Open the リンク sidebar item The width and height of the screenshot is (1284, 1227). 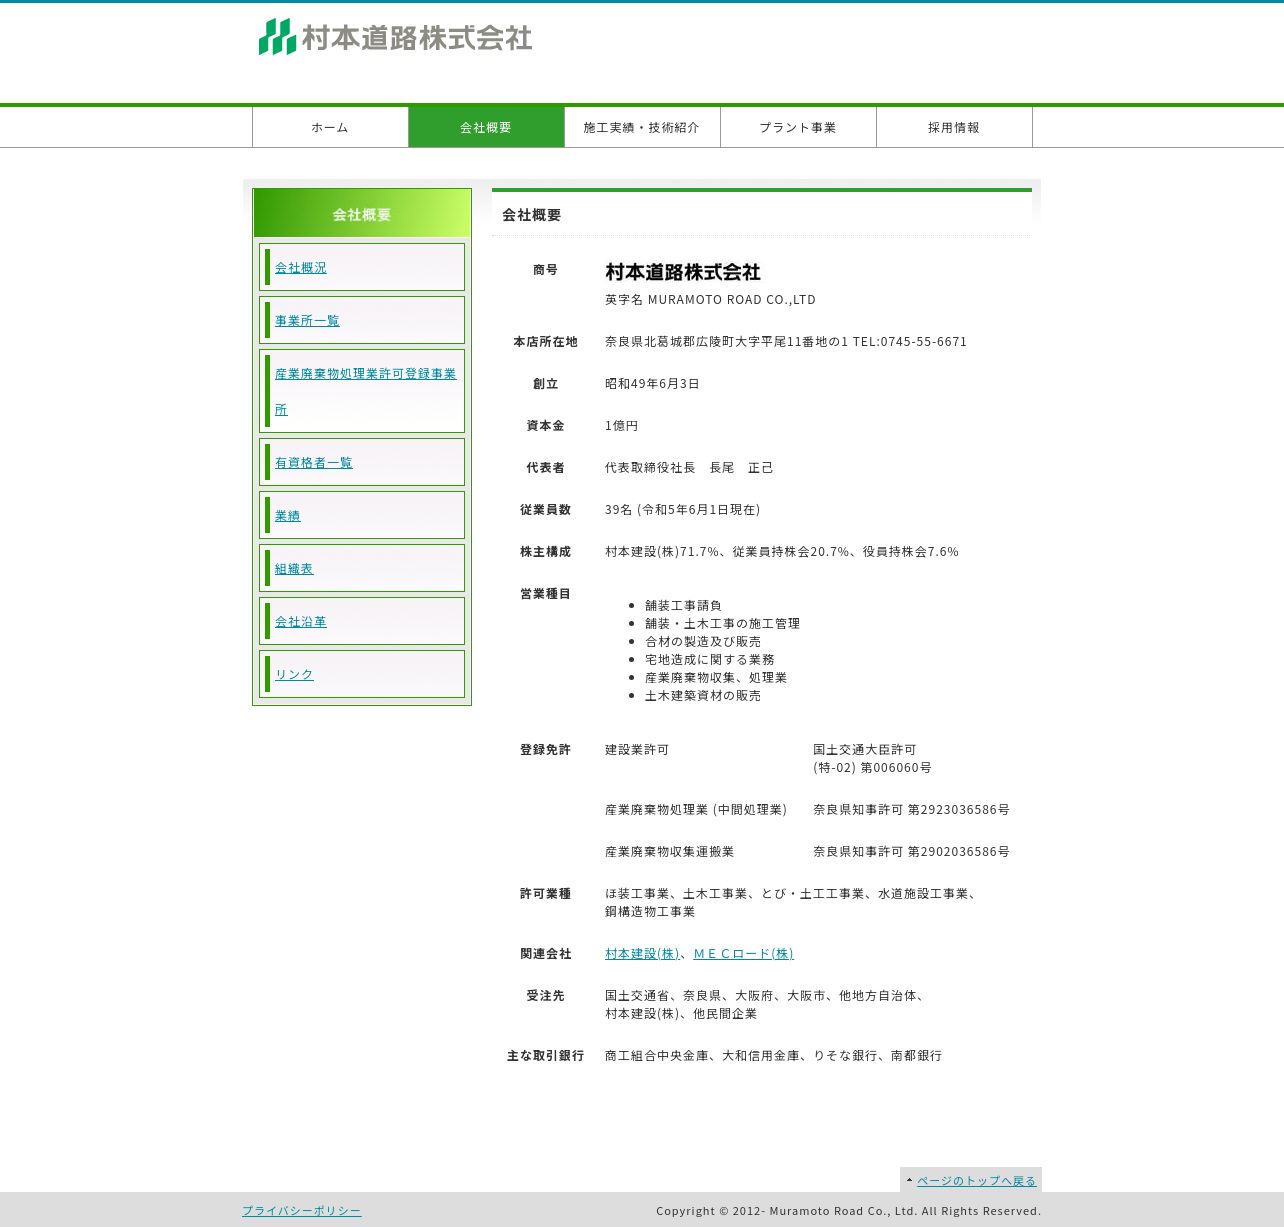pos(294,675)
